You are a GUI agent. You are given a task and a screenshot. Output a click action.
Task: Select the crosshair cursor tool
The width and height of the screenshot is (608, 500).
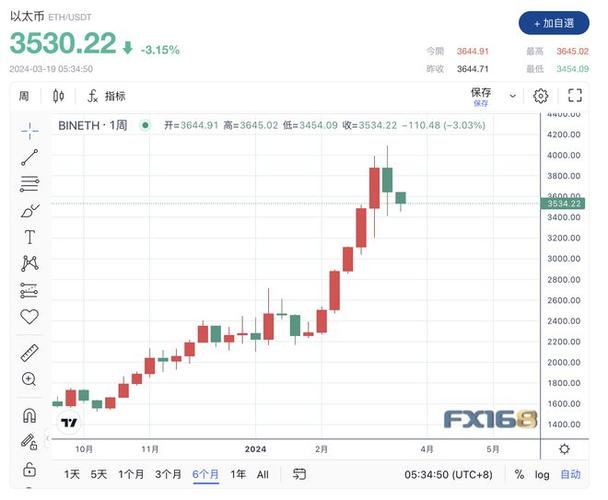tap(29, 130)
